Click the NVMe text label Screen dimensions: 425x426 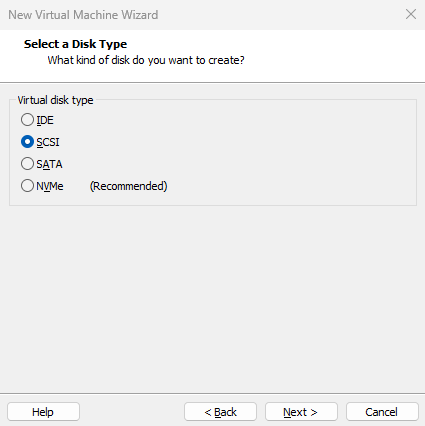pyautogui.click(x=50, y=186)
